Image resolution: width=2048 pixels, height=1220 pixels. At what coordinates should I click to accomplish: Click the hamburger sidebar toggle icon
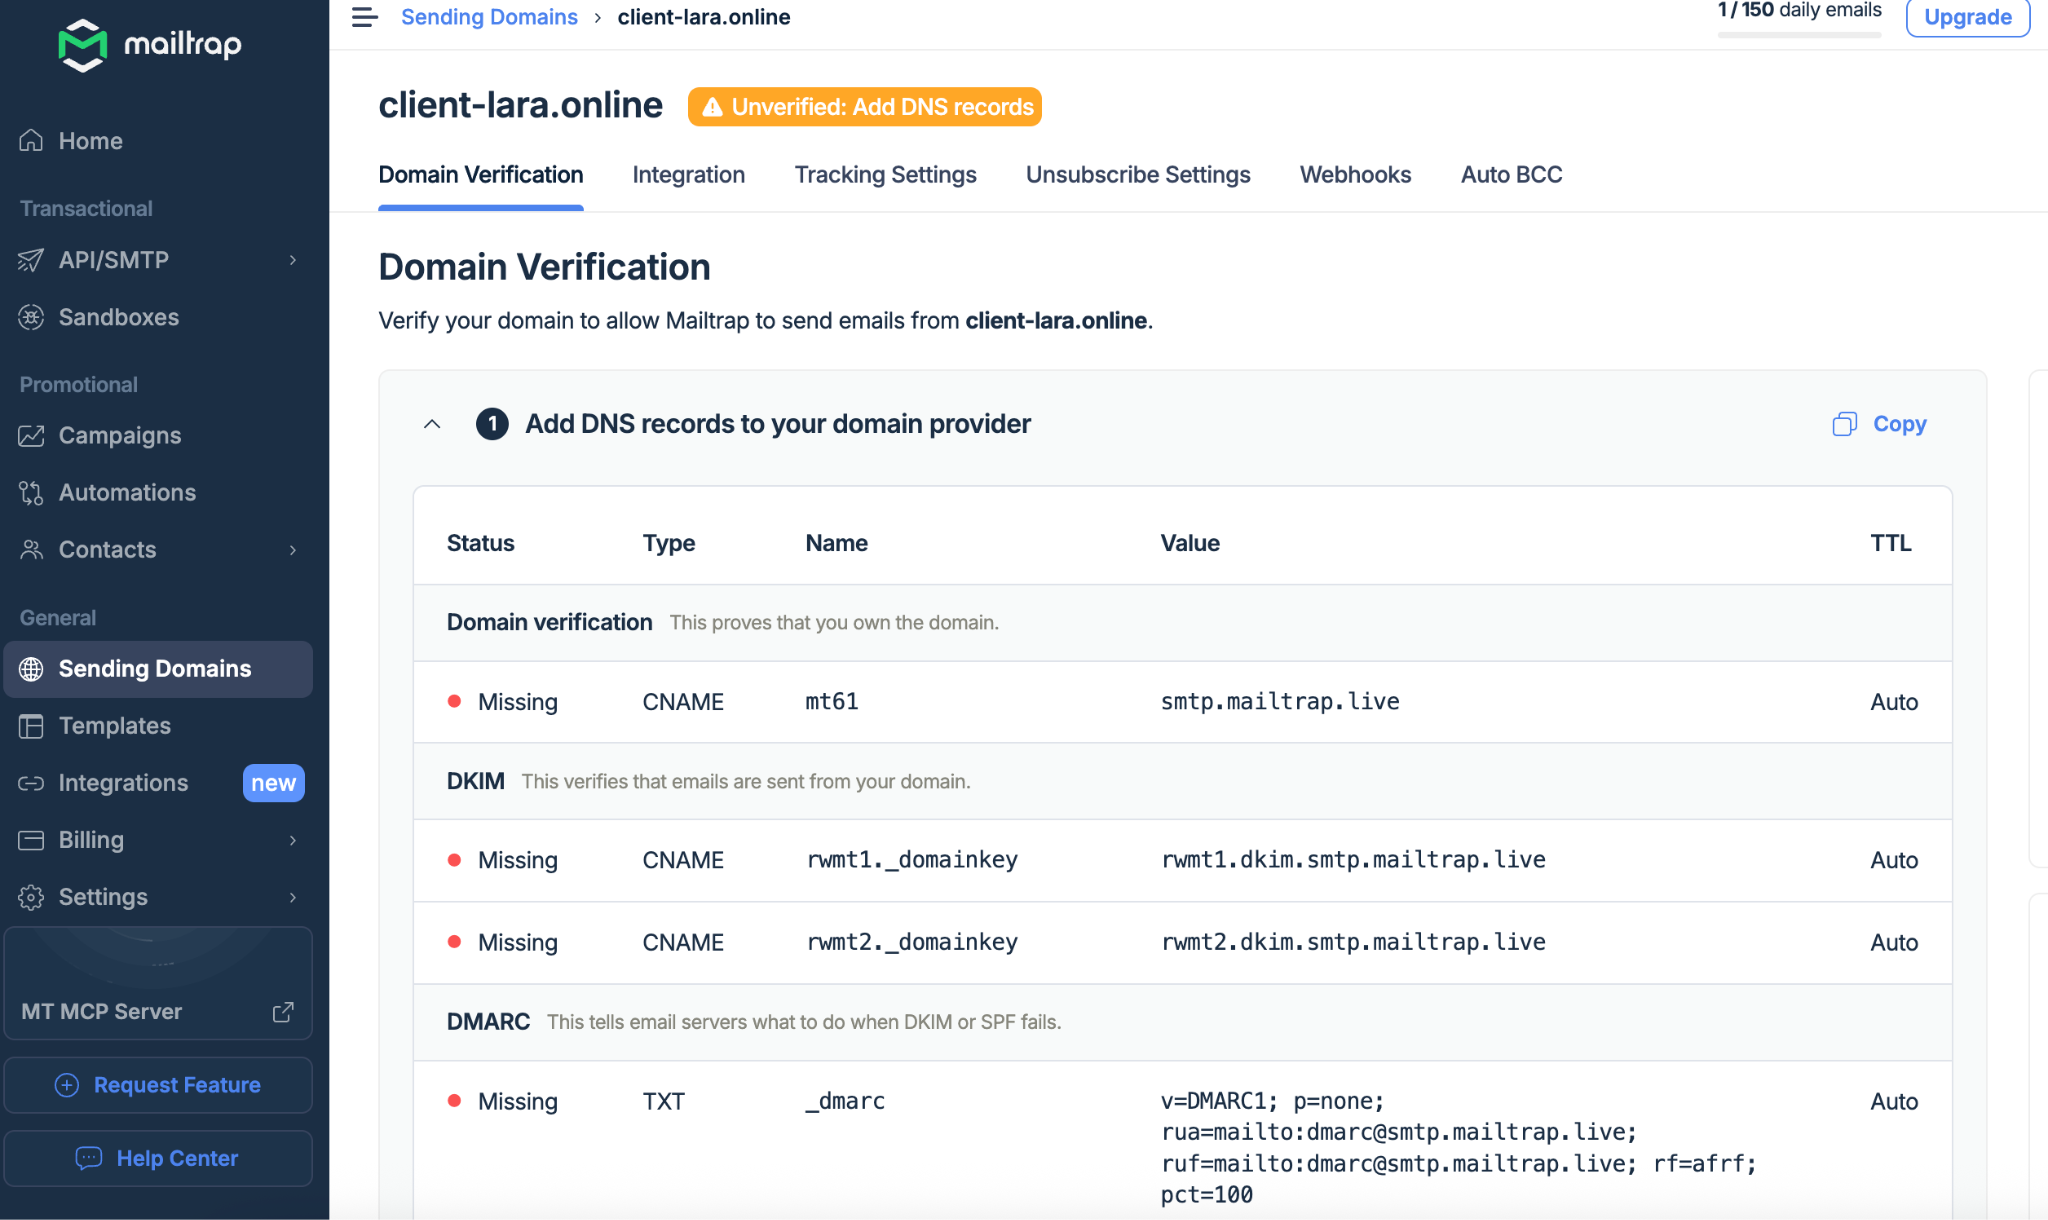coord(364,17)
